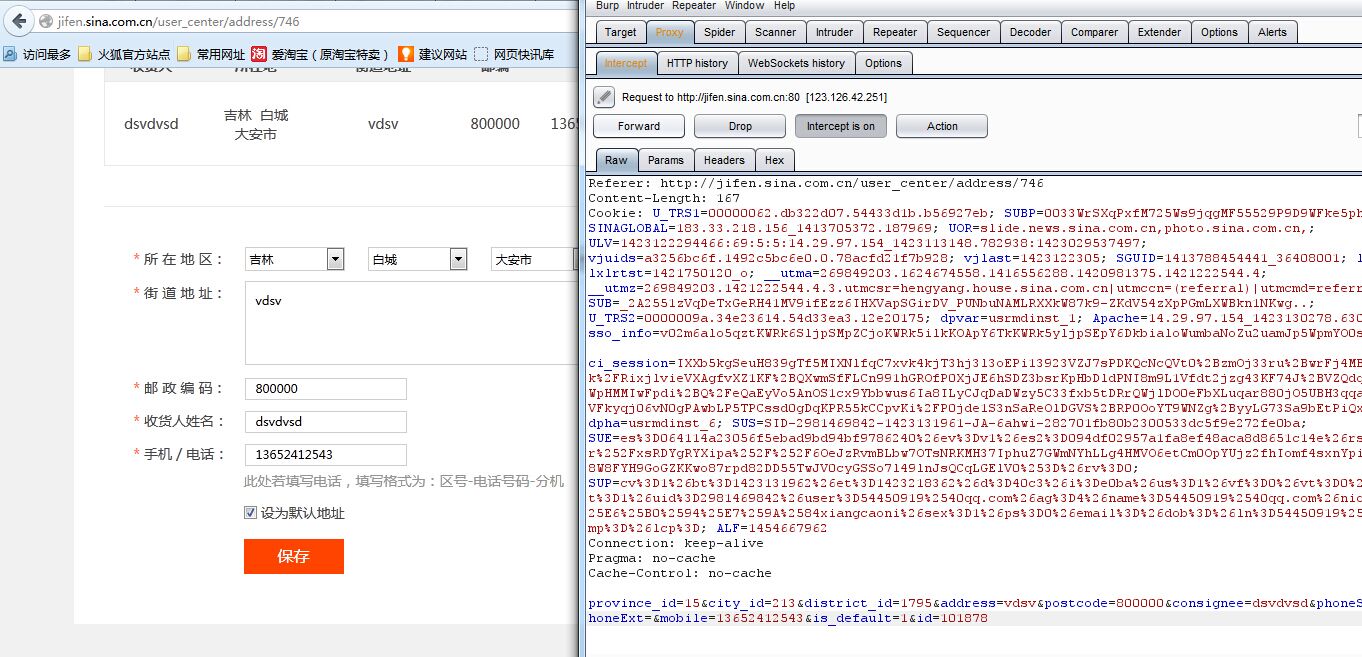
Task: Click the Forward button
Action: [x=639, y=126]
